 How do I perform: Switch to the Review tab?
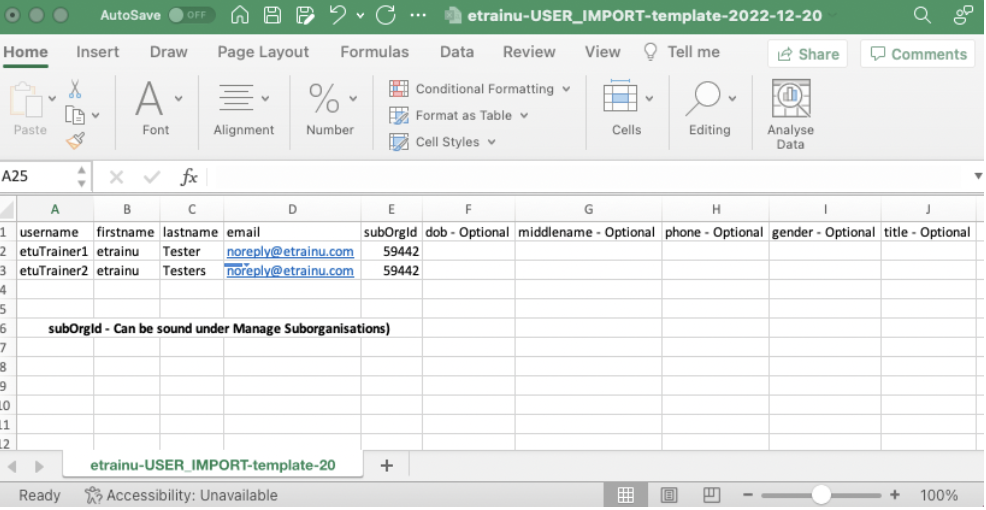coord(529,52)
